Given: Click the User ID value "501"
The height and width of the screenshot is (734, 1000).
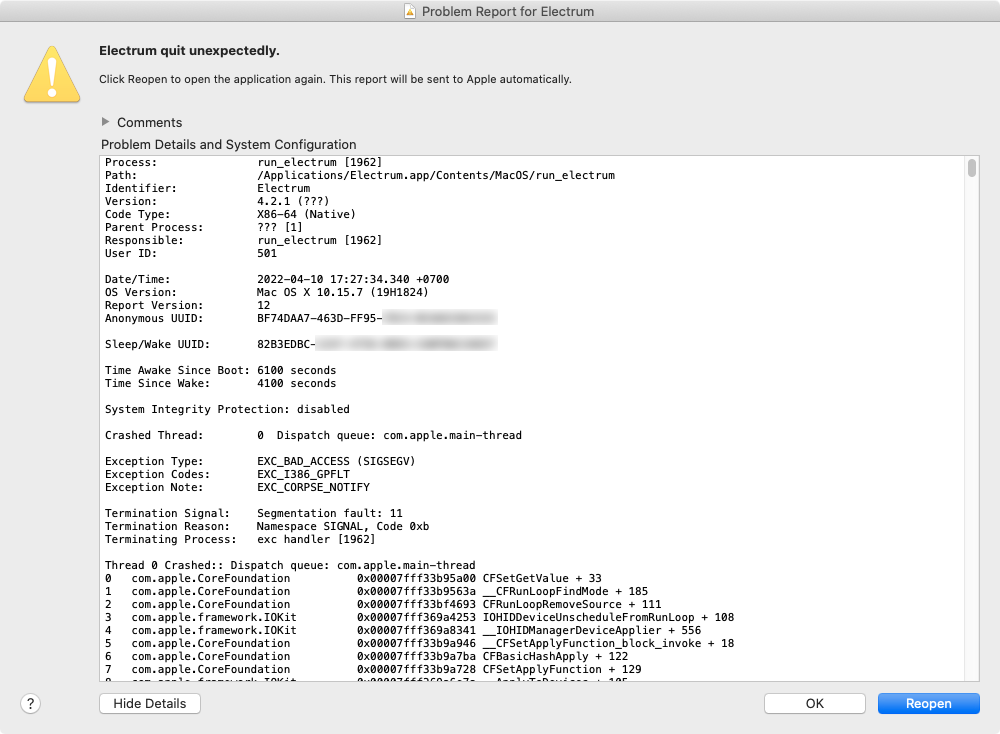Looking at the screenshot, I should coord(267,253).
